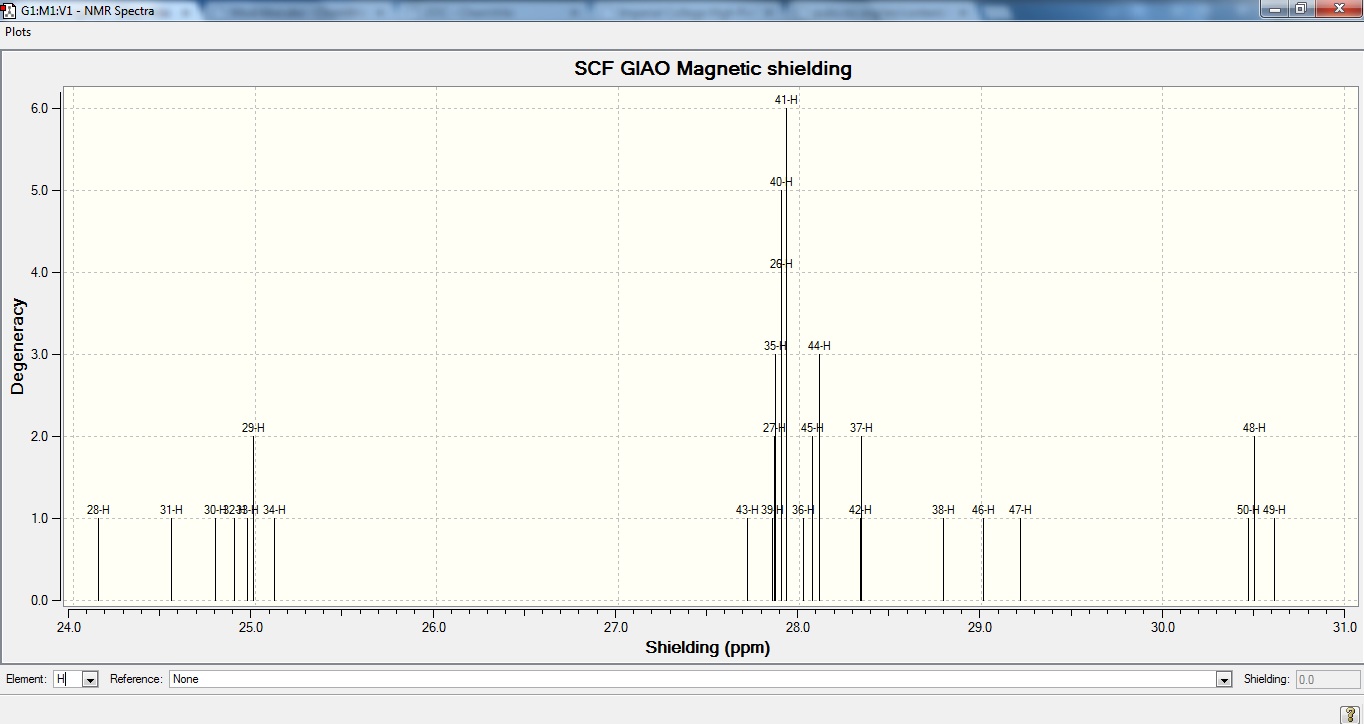This screenshot has width=1364, height=724.
Task: Pick the 34-H peak label
Action: [274, 510]
